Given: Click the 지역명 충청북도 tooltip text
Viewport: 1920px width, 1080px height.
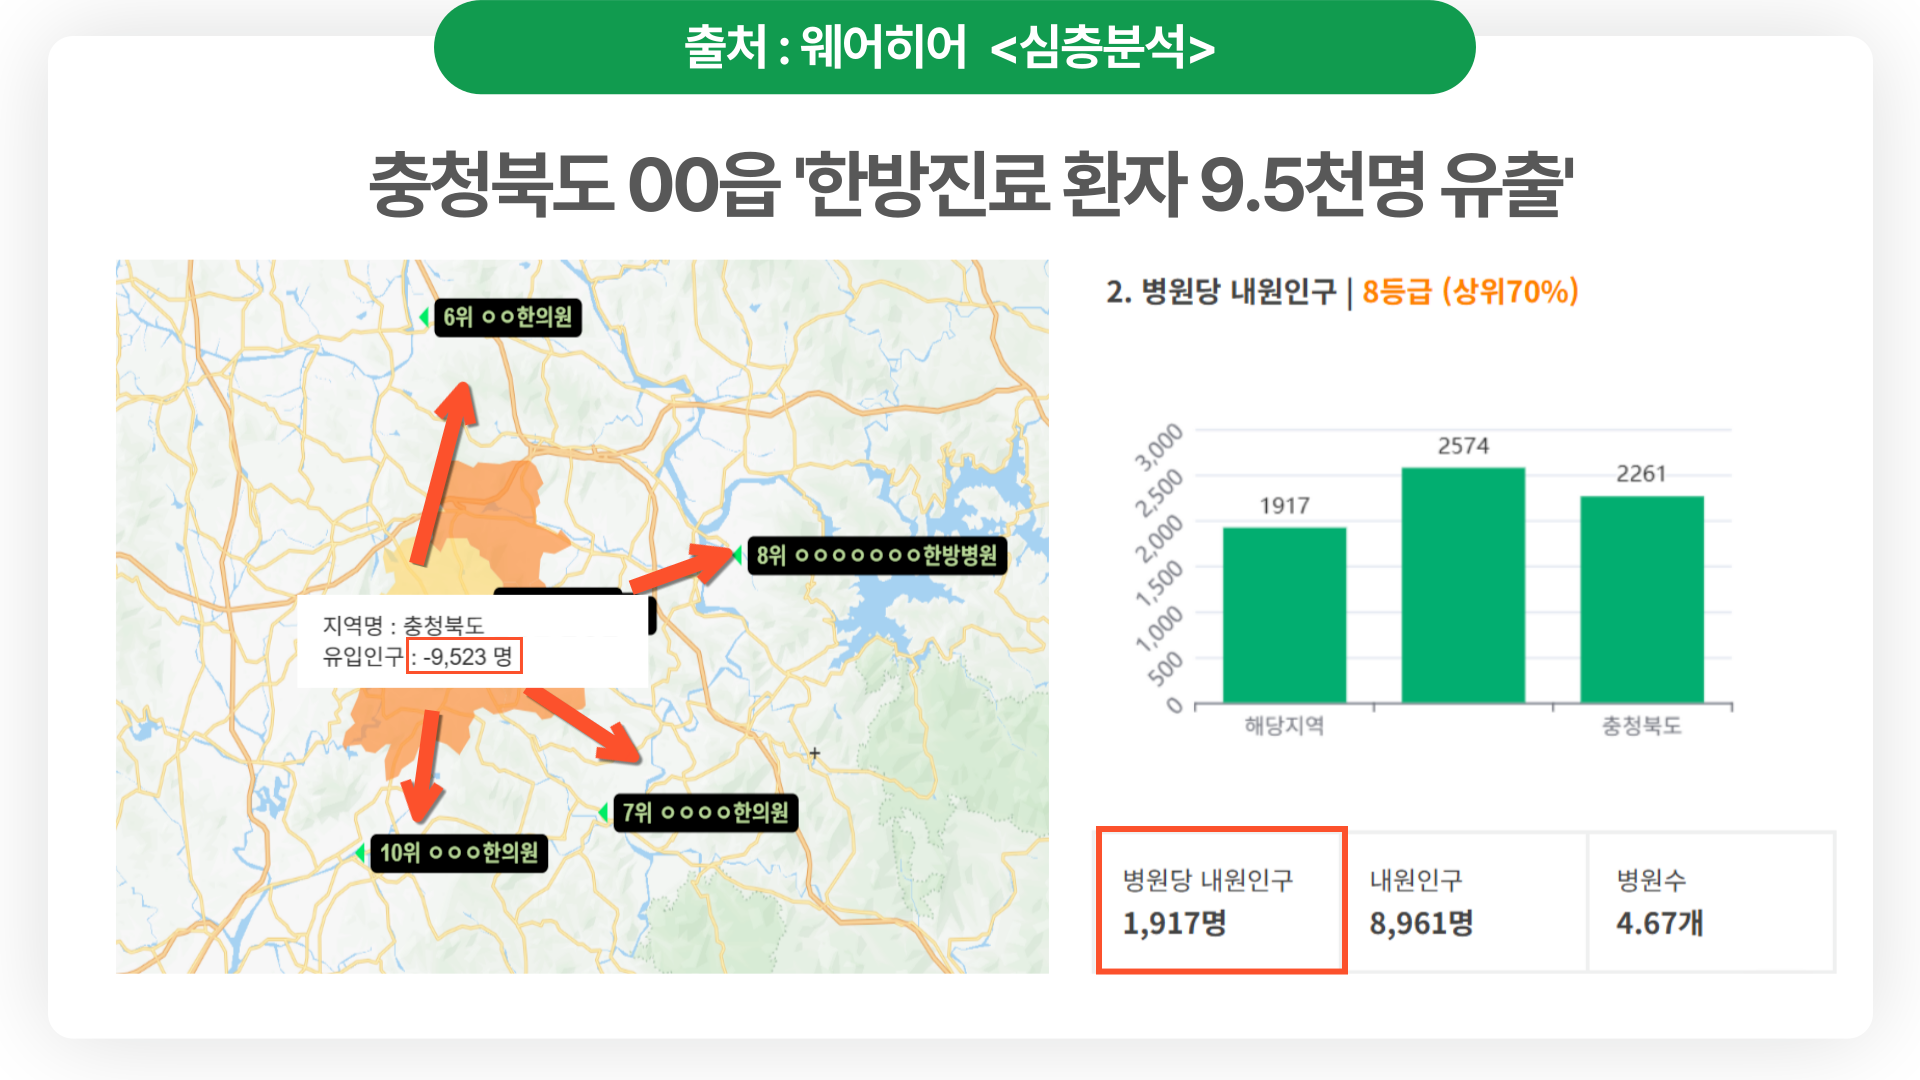Looking at the screenshot, I should [x=403, y=626].
